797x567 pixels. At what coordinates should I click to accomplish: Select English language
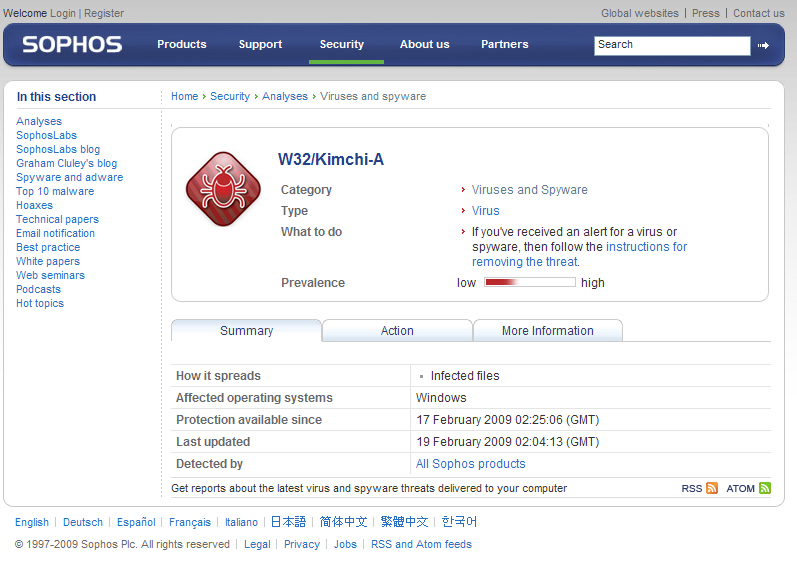pos(32,522)
